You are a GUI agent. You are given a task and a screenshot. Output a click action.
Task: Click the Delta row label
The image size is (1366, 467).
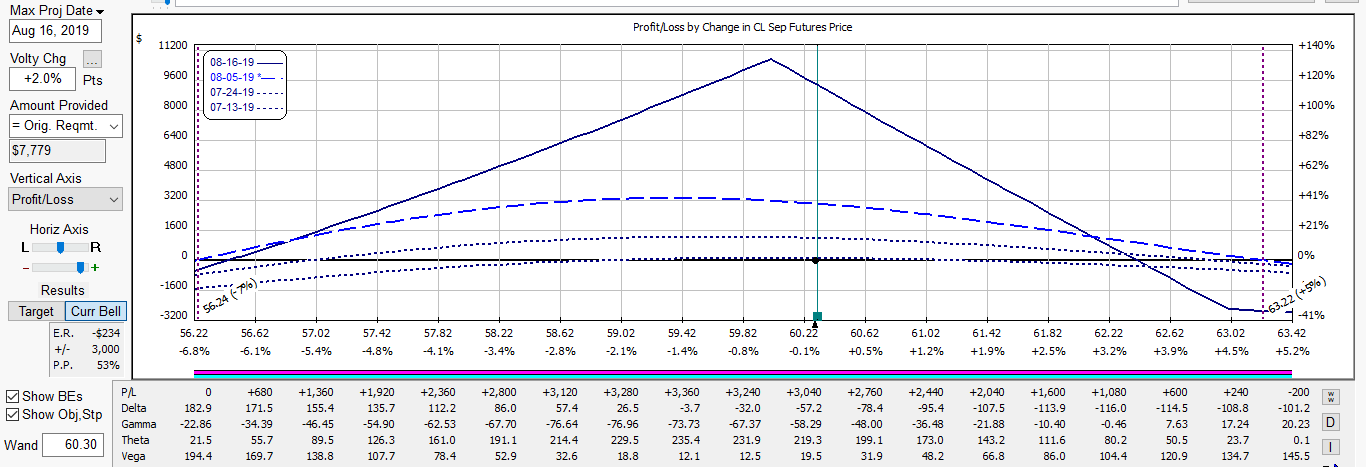(134, 408)
